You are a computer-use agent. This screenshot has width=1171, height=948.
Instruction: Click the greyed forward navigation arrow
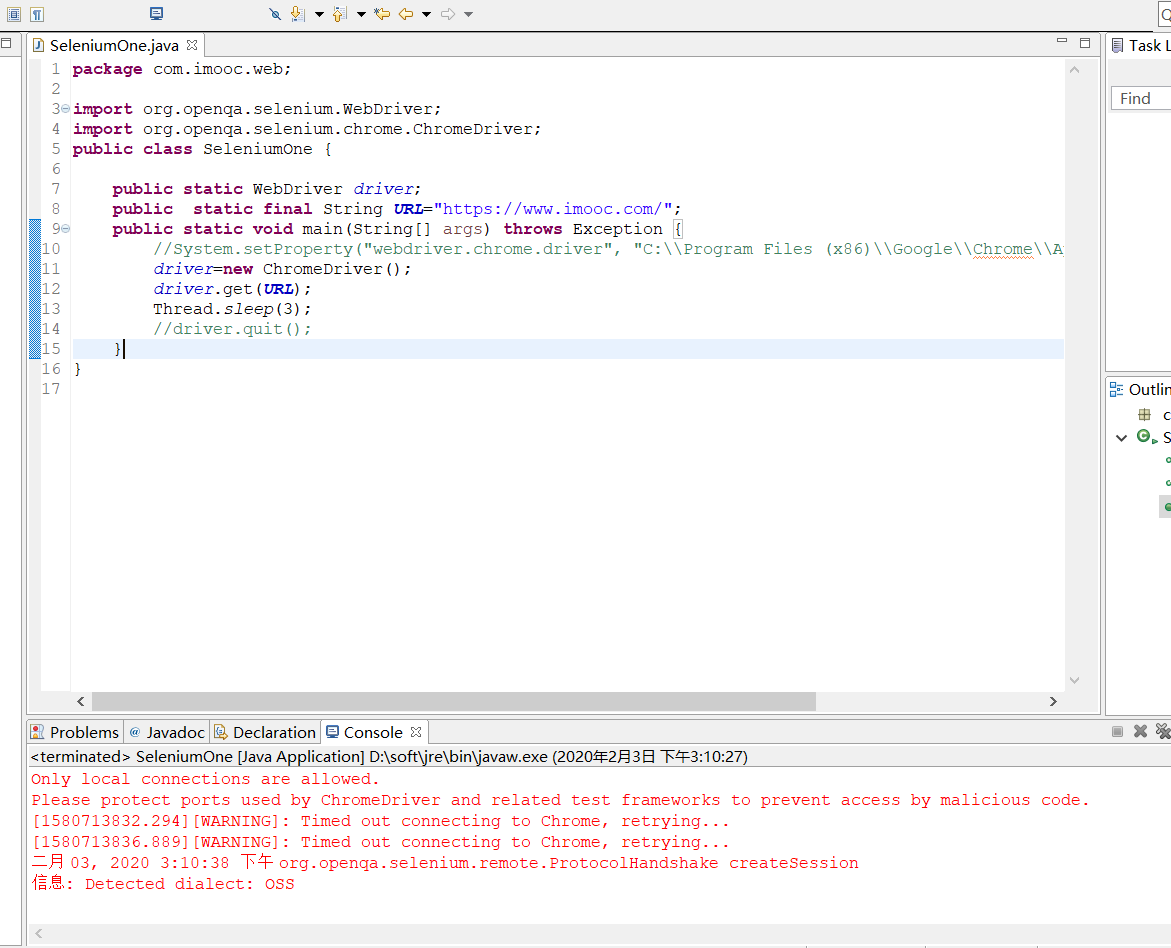pos(448,14)
